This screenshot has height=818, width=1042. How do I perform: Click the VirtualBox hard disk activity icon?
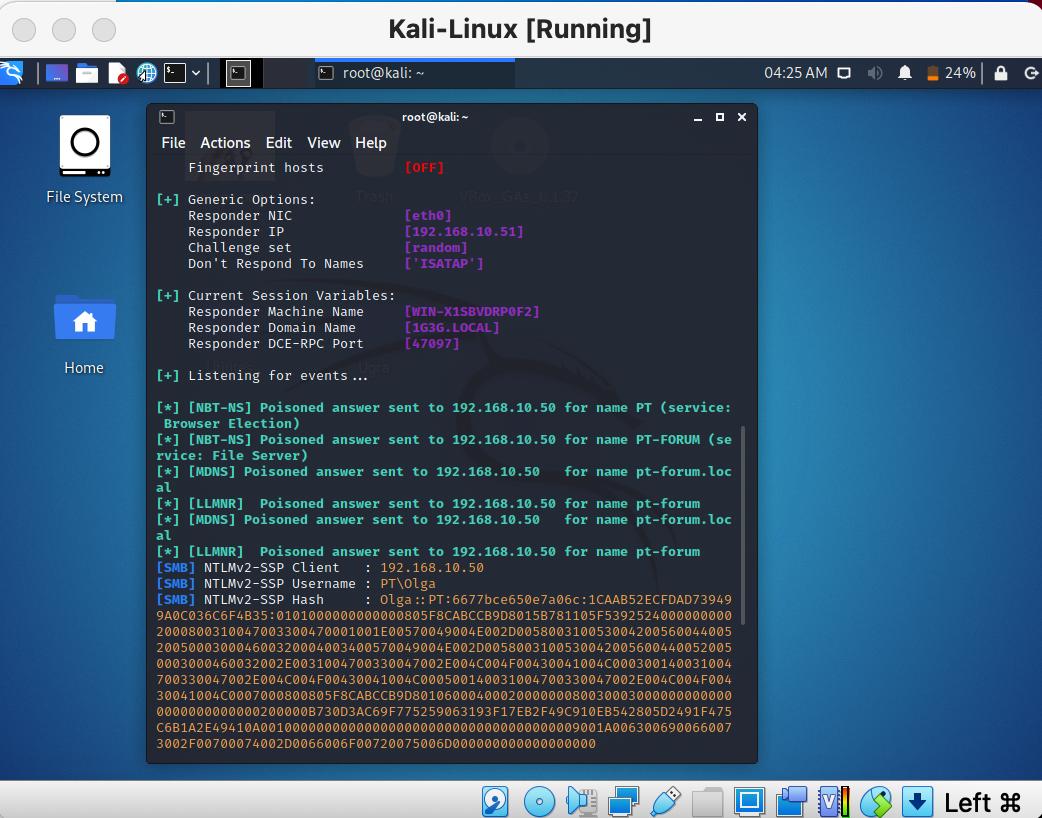tap(495, 802)
